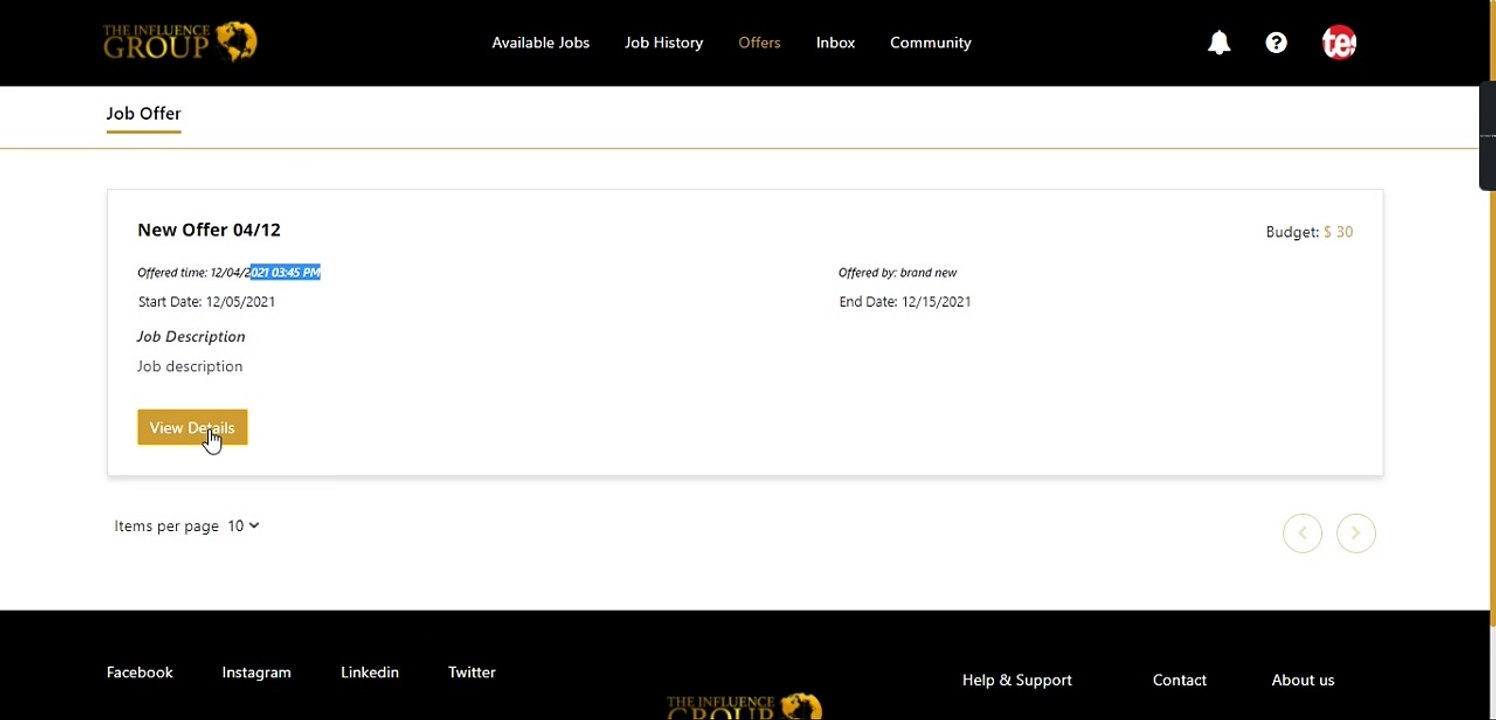Open the Twitter footer link

pyautogui.click(x=472, y=672)
